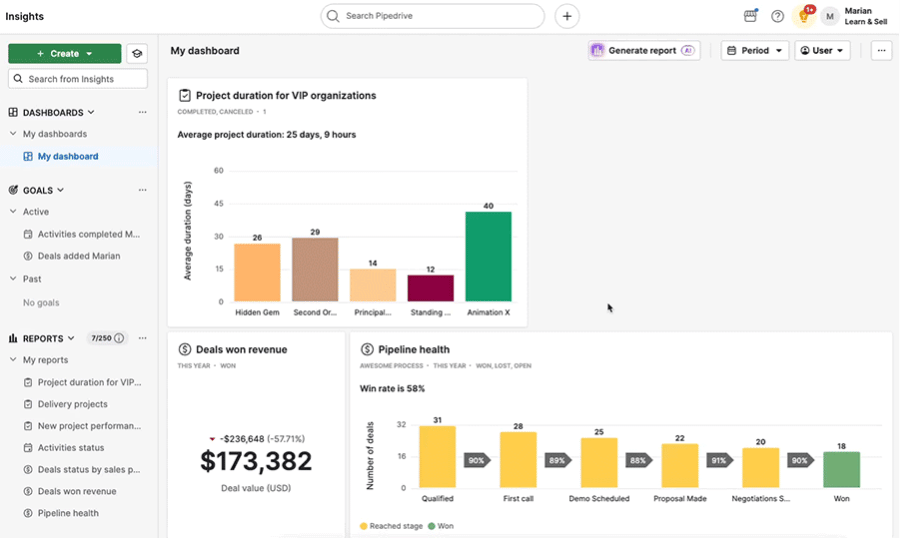This screenshot has width=900, height=538.
Task: Open Project duration for VIP organizations title
Action: point(286,95)
